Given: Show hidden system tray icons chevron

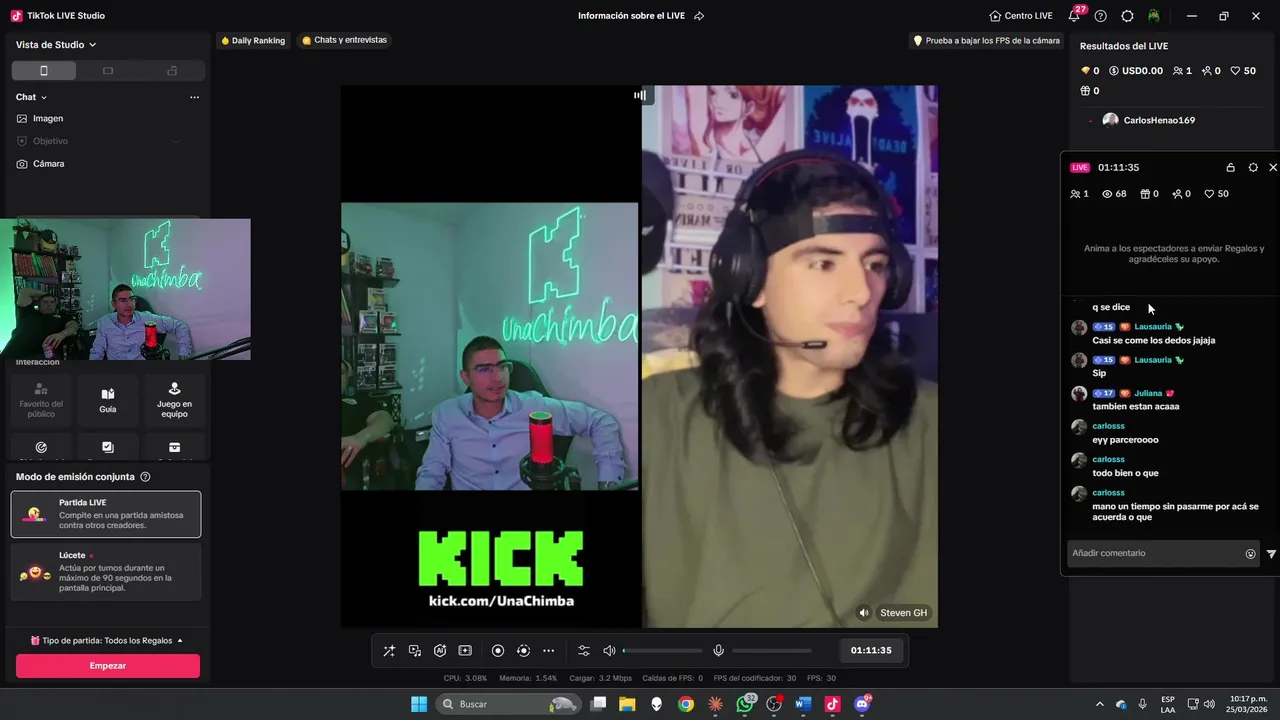Looking at the screenshot, I should tap(1100, 704).
